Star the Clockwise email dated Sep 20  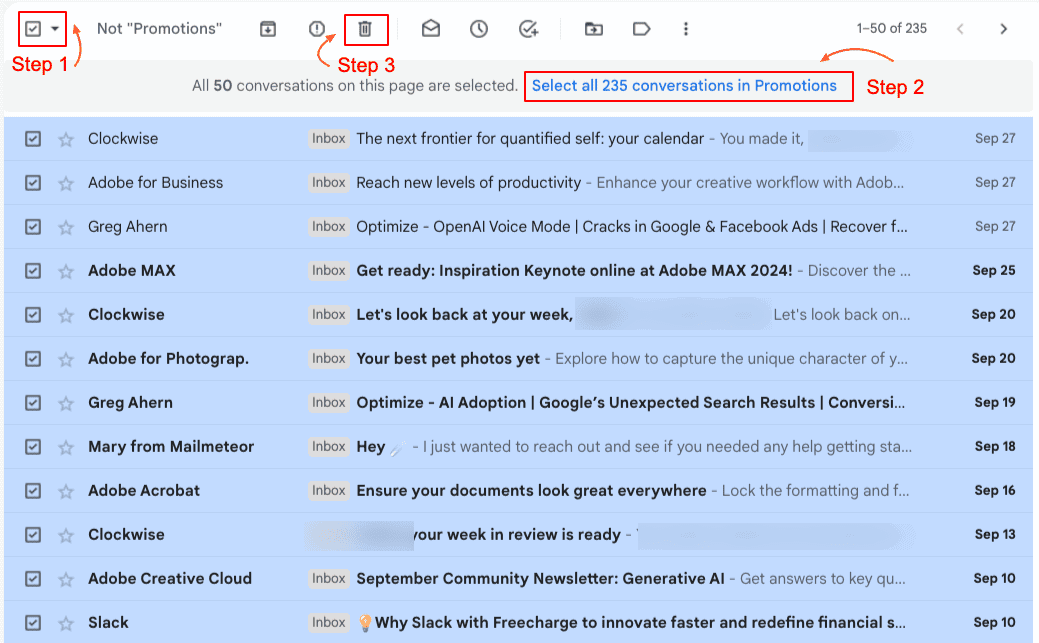click(66, 315)
